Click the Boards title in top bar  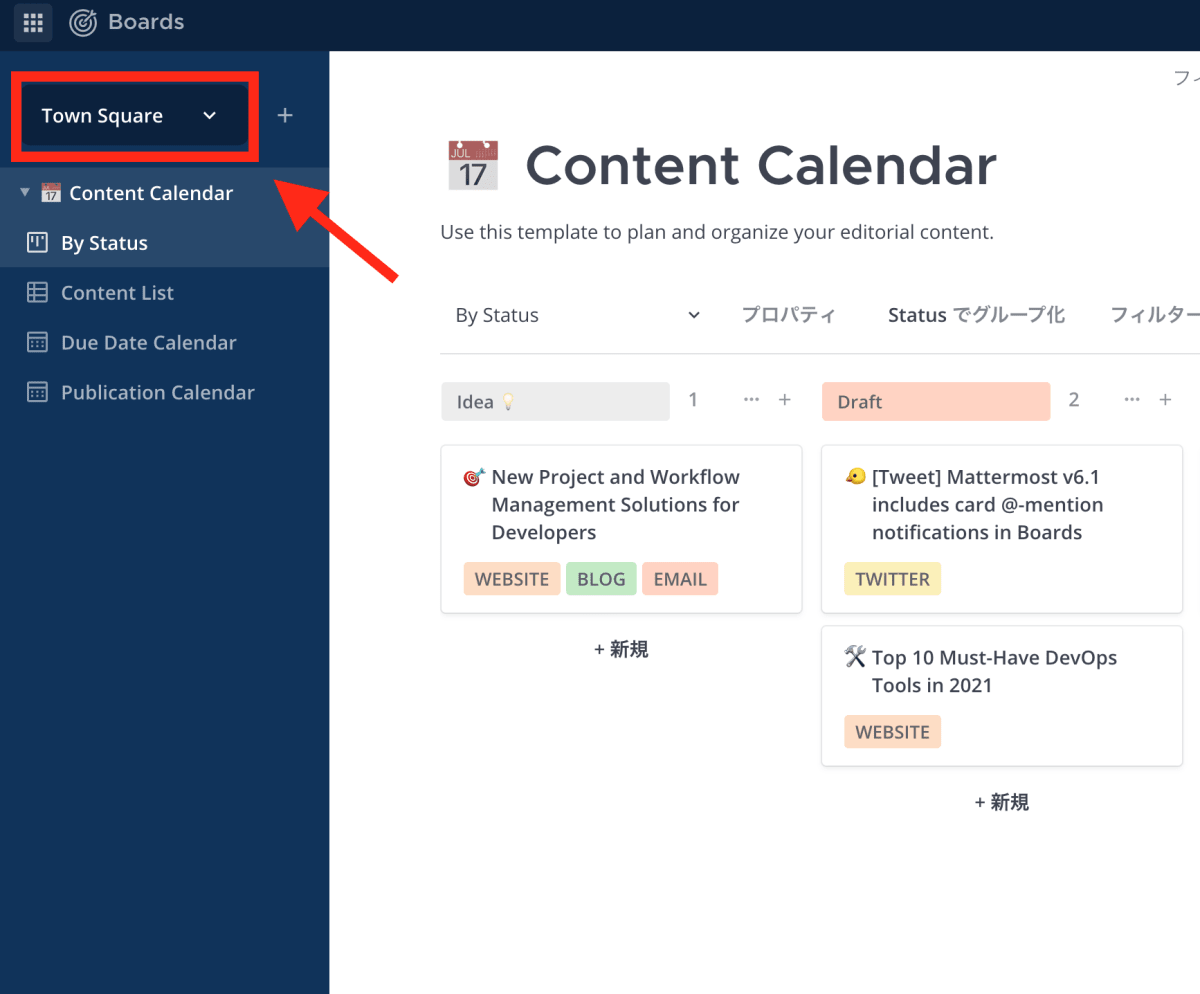146,22
